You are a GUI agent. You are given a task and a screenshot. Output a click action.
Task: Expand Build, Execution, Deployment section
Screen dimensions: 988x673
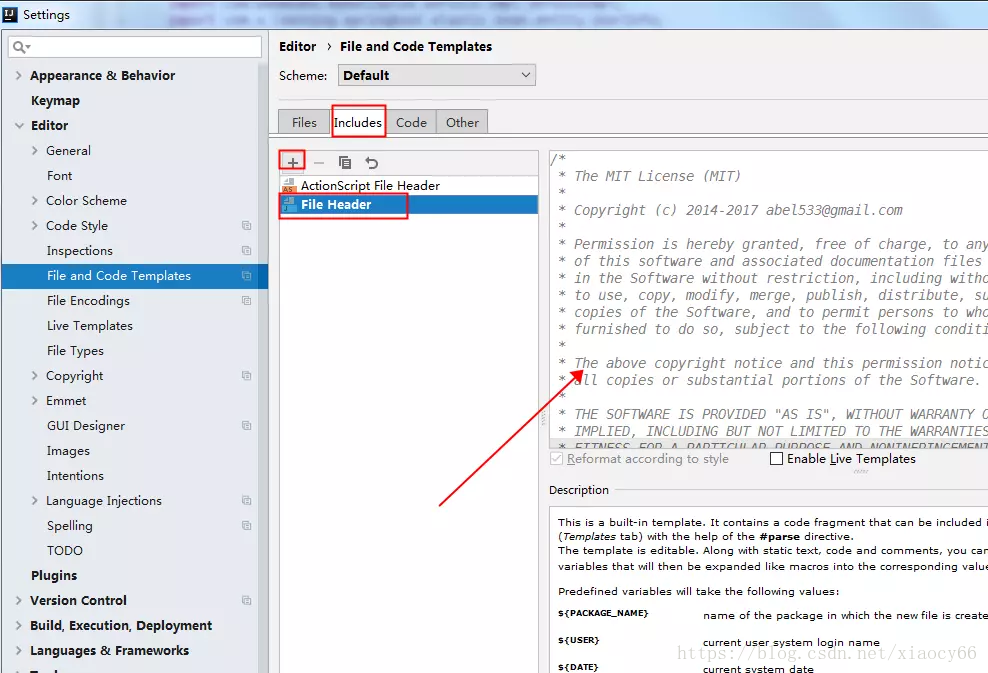(18, 626)
